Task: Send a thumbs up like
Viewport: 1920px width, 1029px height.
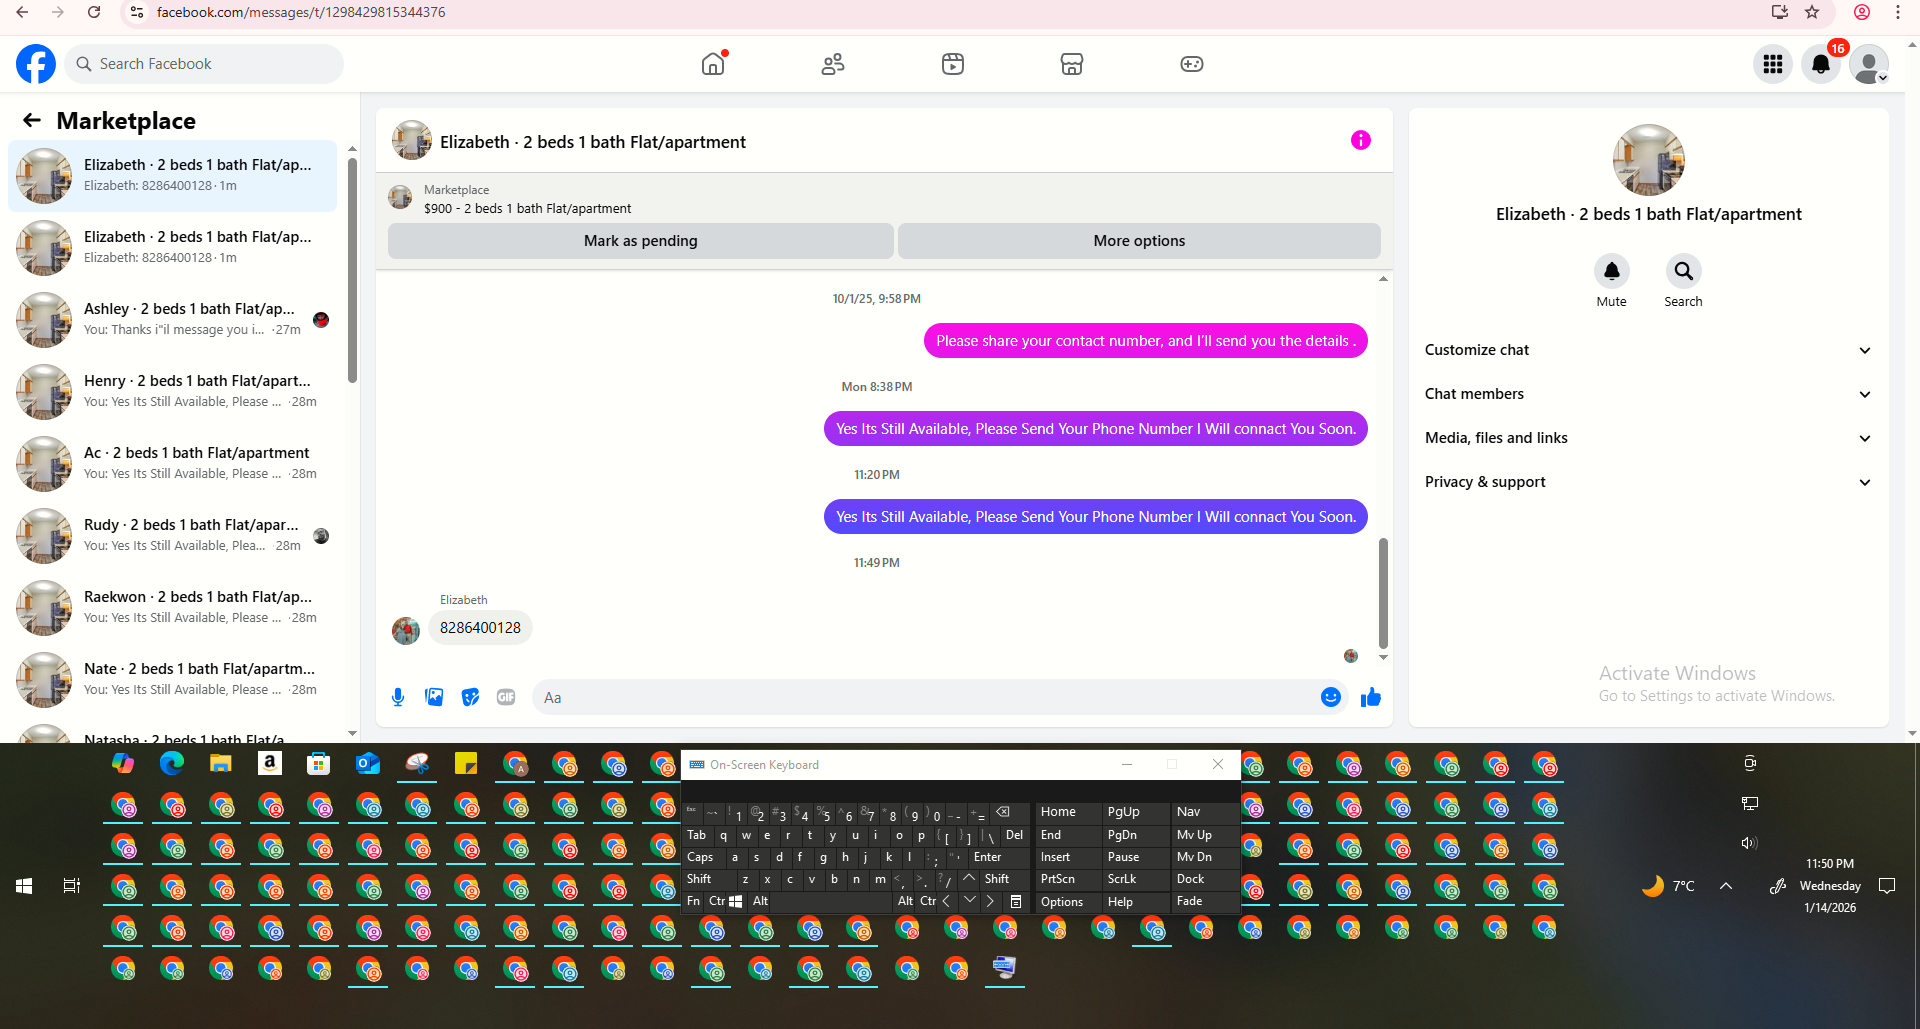Action: (1371, 697)
